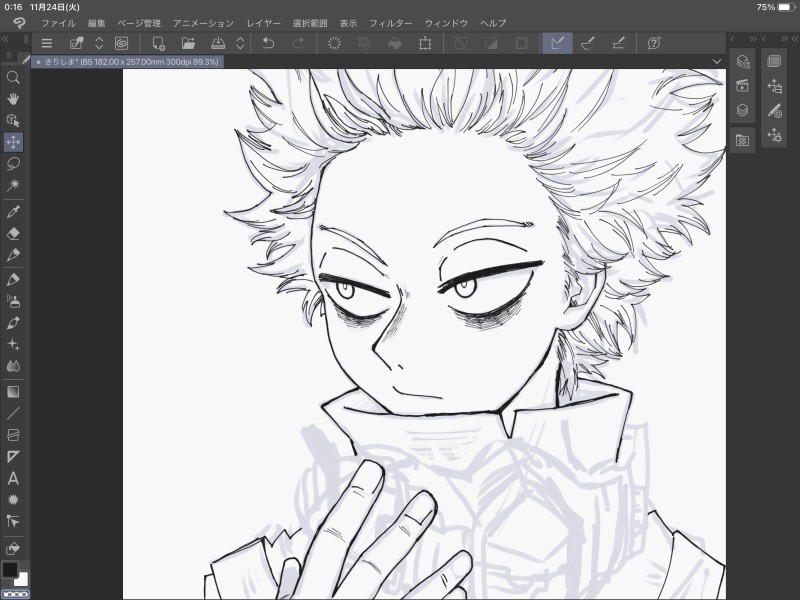Viewport: 800px width, 600px height.
Task: Open the Material folder panel icon
Action: coord(743,140)
